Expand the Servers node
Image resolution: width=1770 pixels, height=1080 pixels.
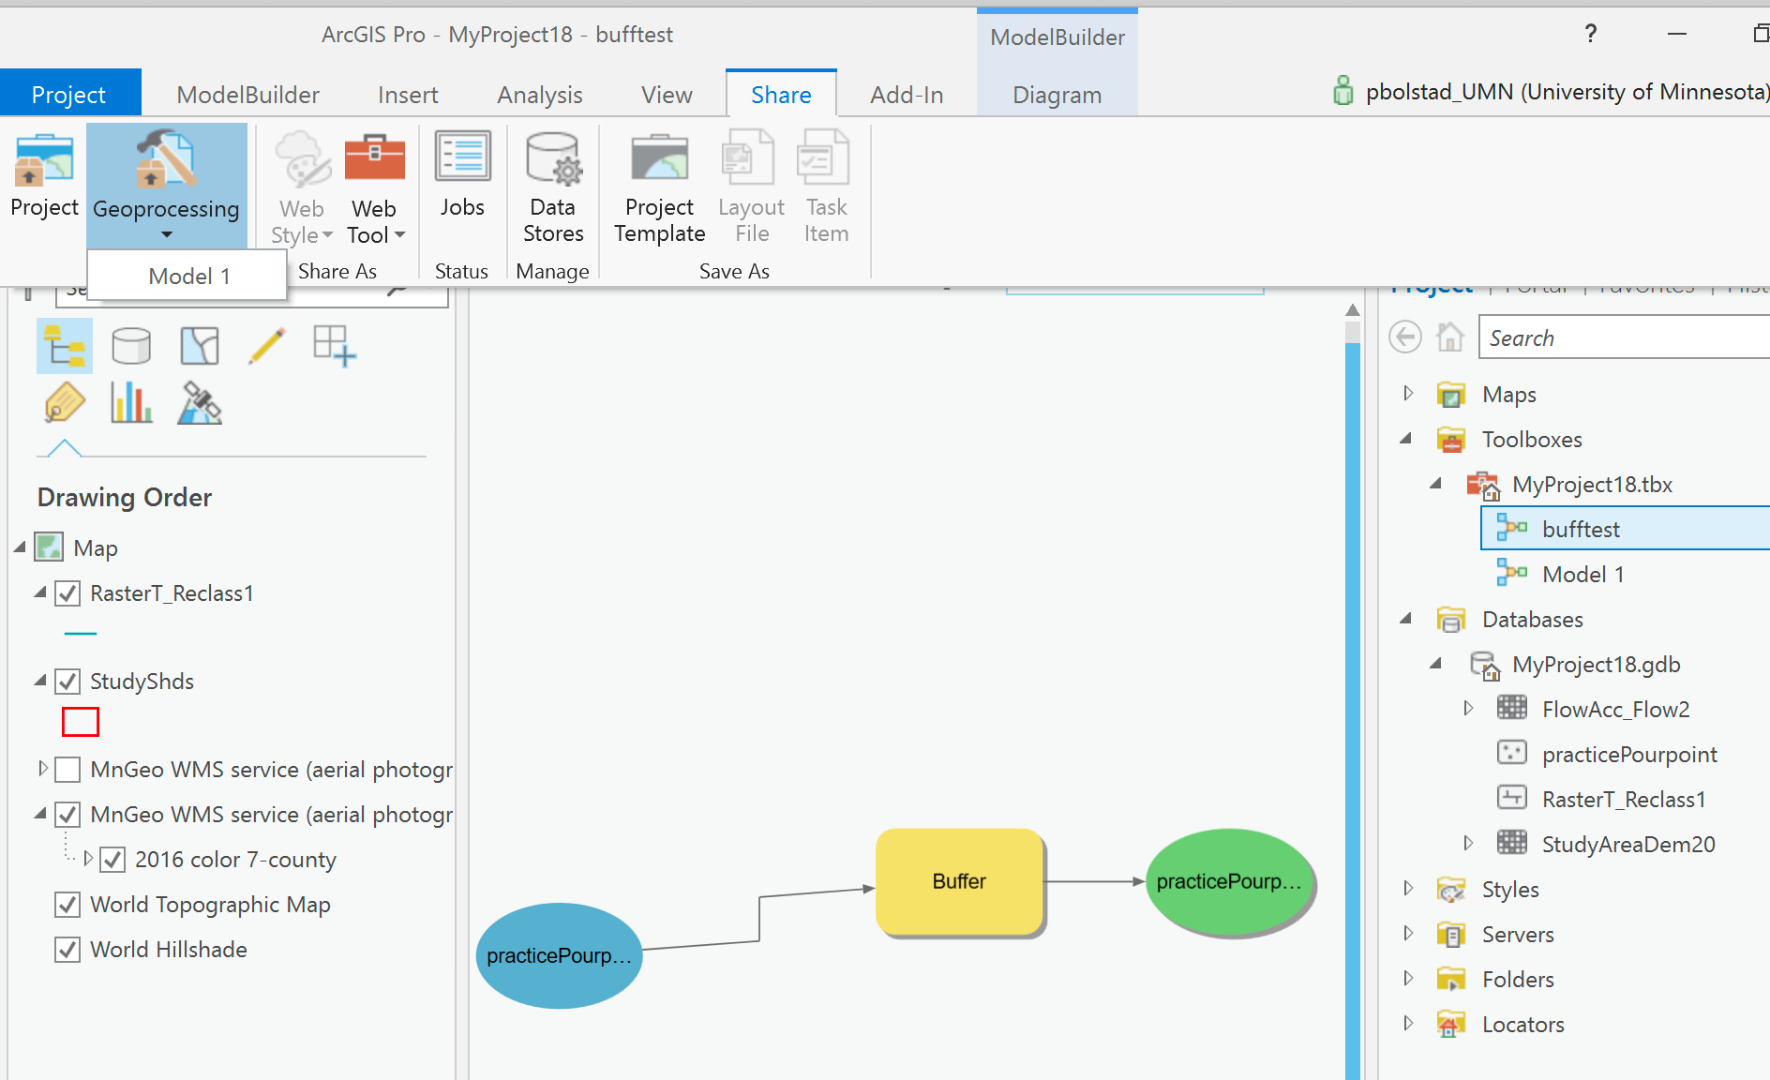click(x=1408, y=933)
